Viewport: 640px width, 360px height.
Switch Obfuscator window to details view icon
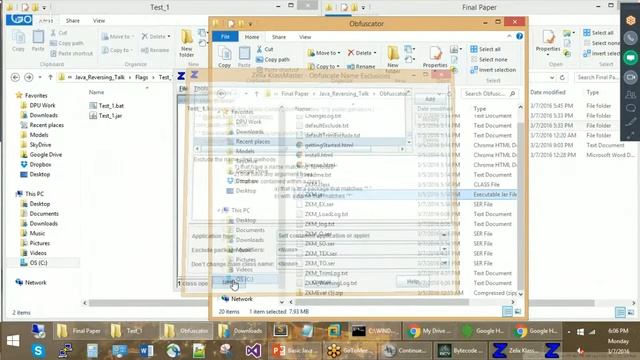507,311
